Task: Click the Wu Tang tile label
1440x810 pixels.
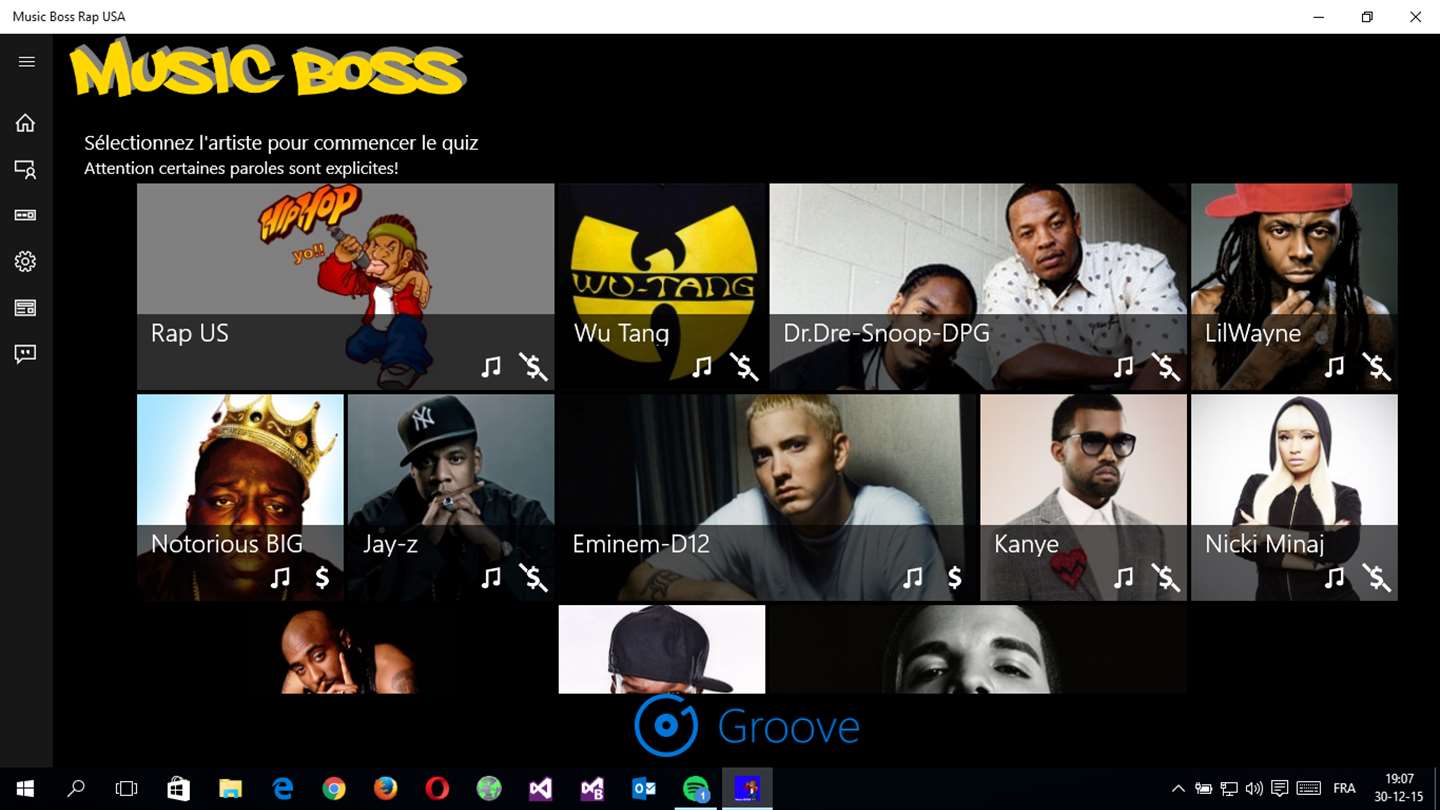Action: click(x=621, y=333)
